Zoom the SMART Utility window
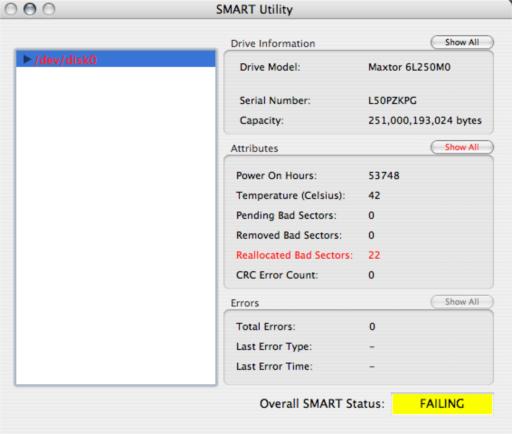Image resolution: width=512 pixels, height=434 pixels. [49, 9]
